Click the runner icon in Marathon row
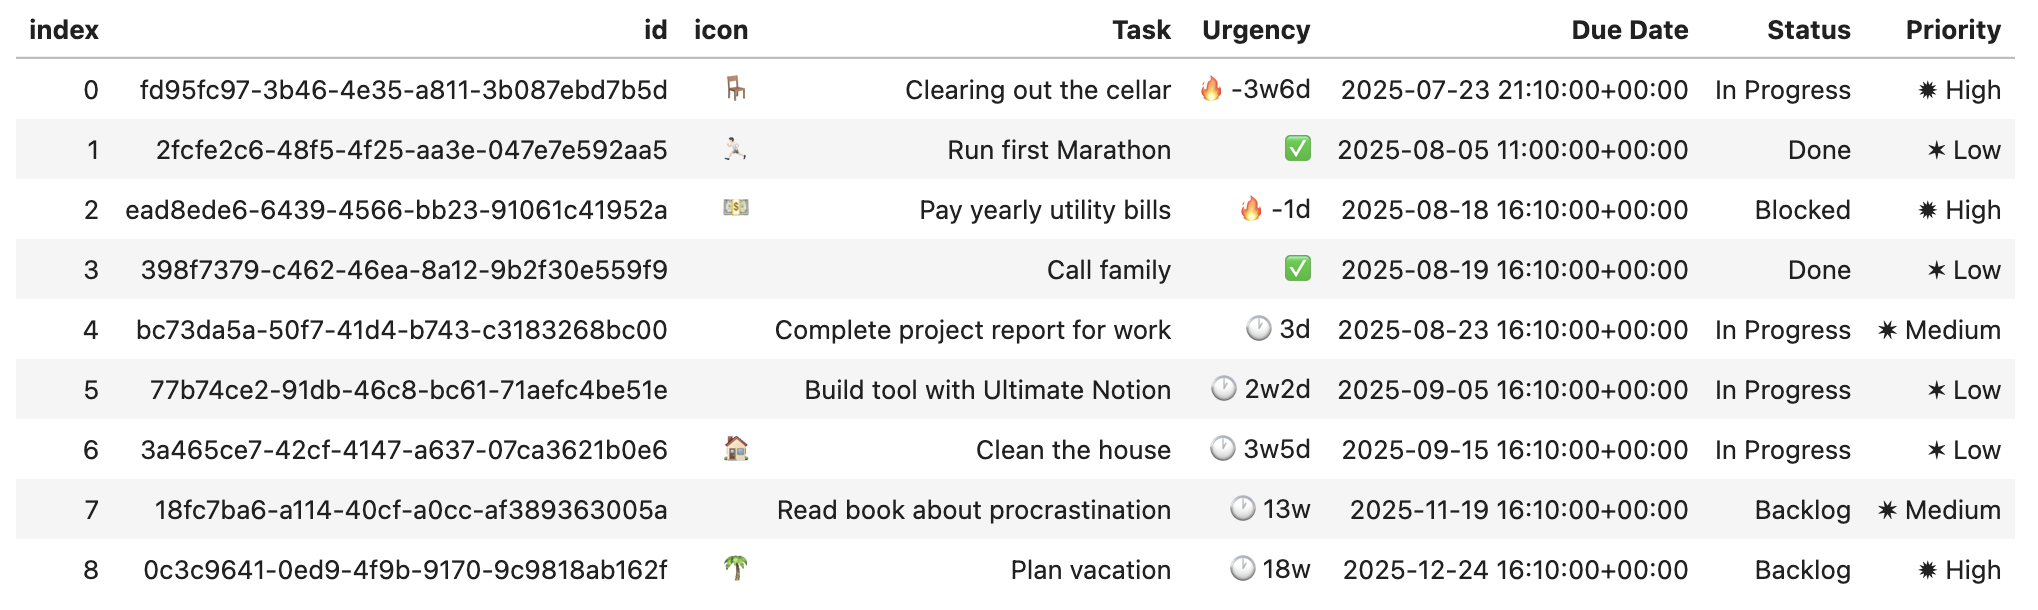Viewport: 2038px width, 610px height. (736, 149)
